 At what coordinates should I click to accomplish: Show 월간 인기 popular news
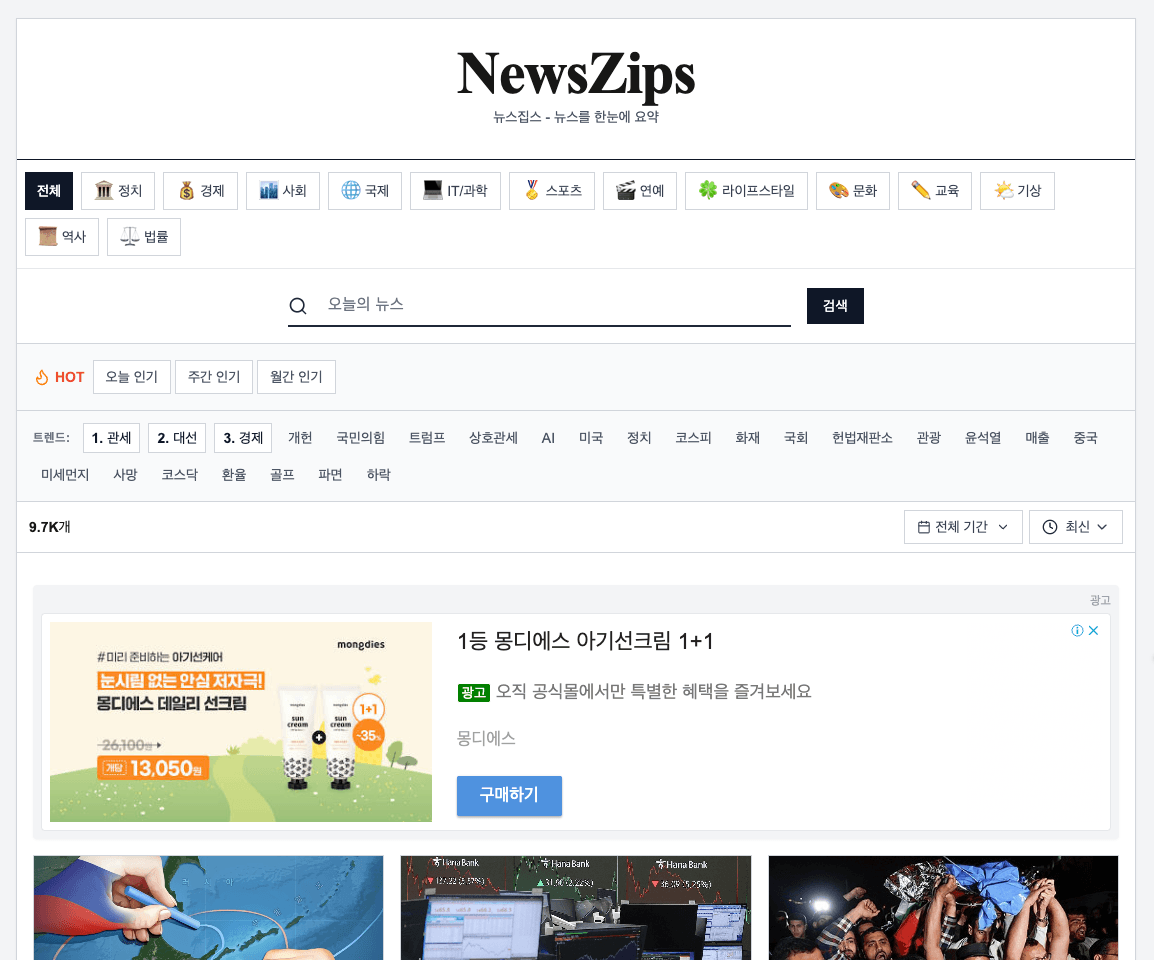tap(297, 377)
